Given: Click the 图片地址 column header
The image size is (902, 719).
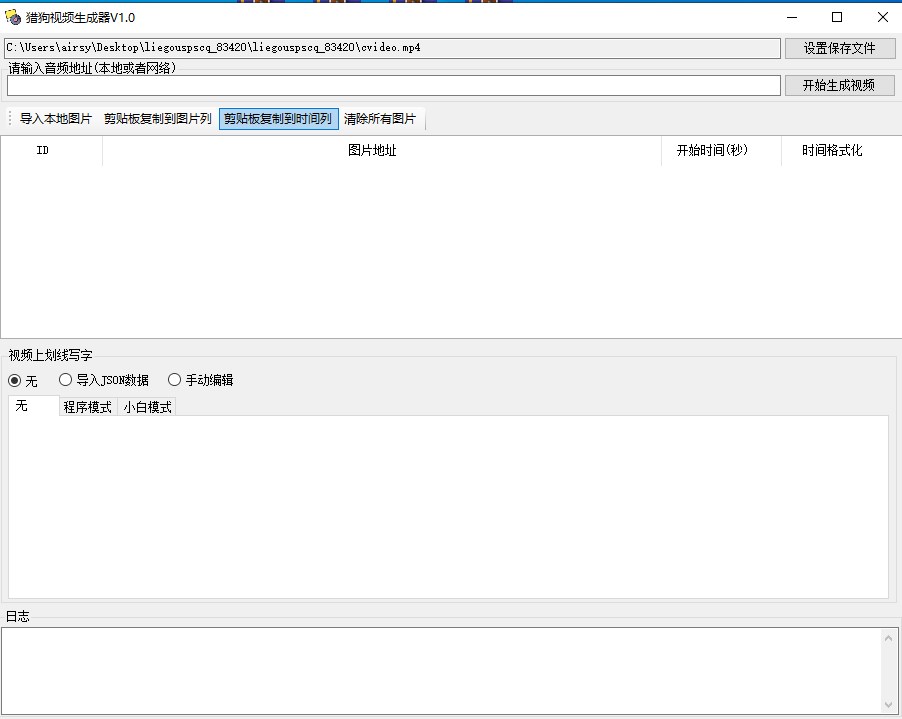Looking at the screenshot, I should 382,151.
